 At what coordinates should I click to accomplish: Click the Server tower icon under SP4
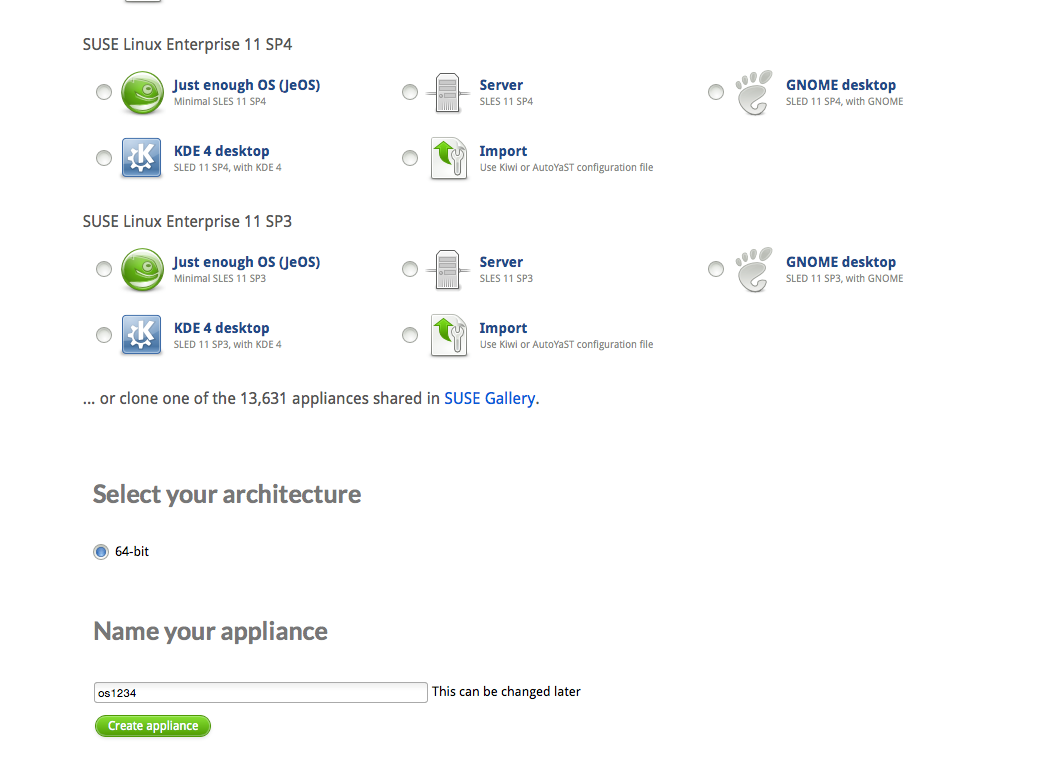coord(448,93)
